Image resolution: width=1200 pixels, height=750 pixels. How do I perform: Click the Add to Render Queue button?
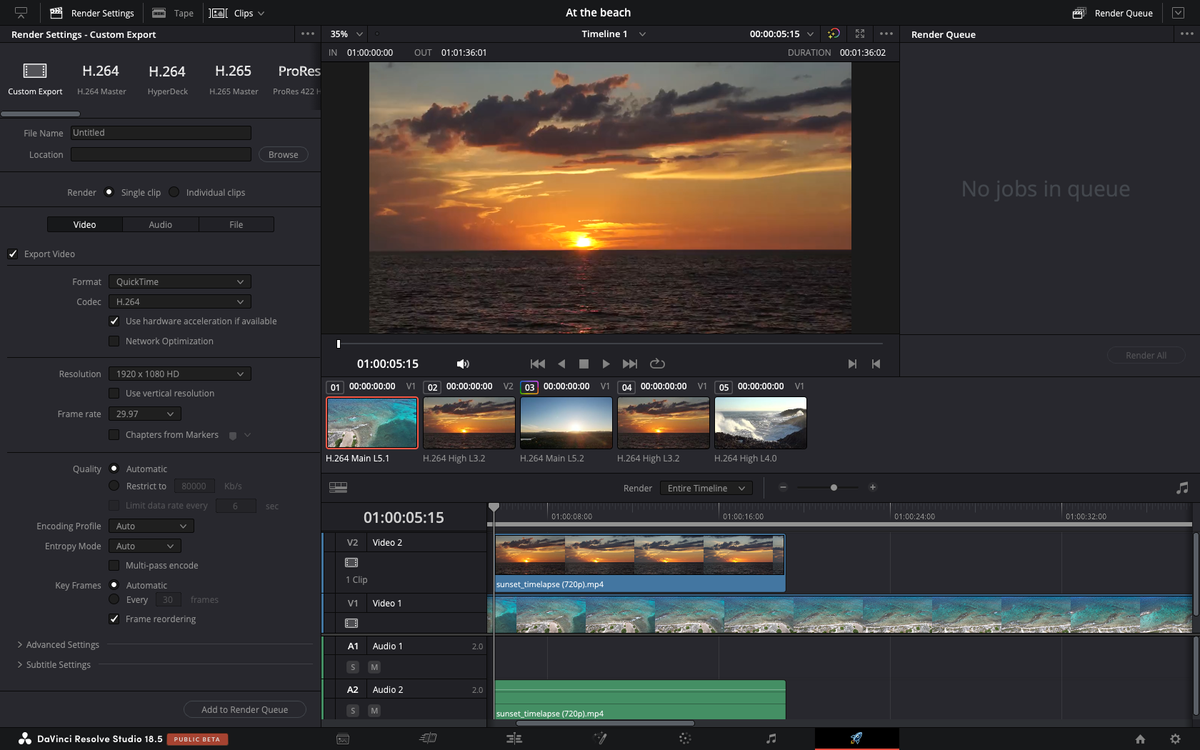(245, 709)
